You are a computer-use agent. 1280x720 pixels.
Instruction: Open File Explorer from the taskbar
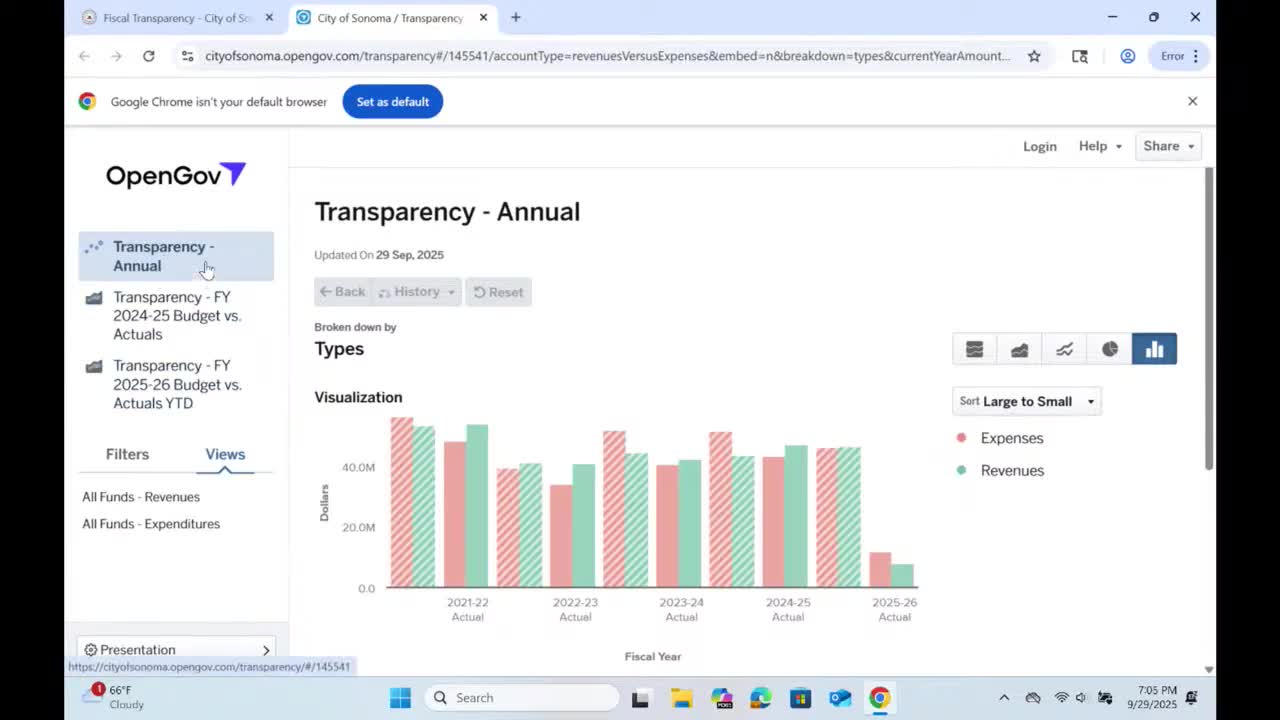tap(681, 698)
